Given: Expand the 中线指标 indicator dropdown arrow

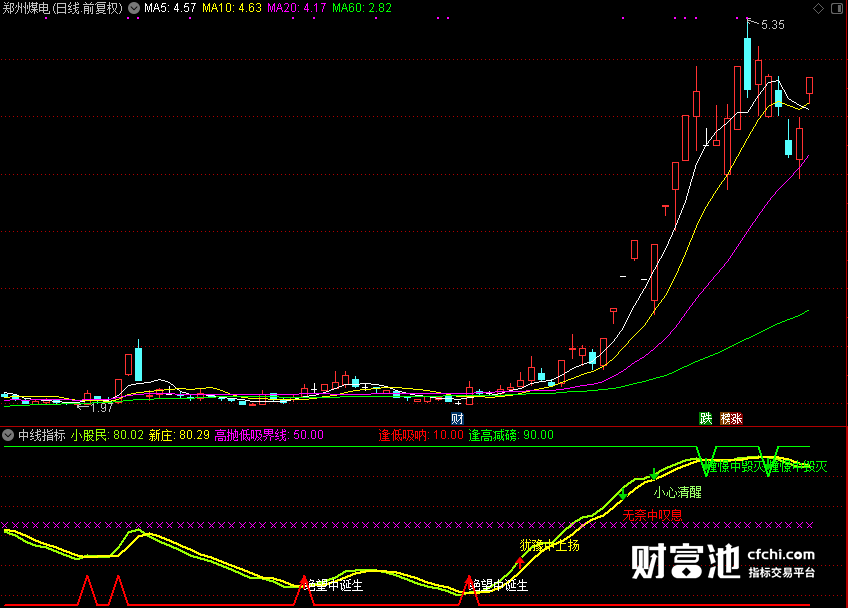Looking at the screenshot, I should [8, 435].
